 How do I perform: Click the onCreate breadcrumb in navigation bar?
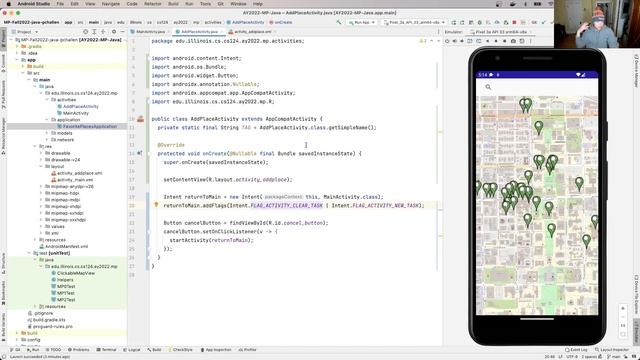[283, 22]
